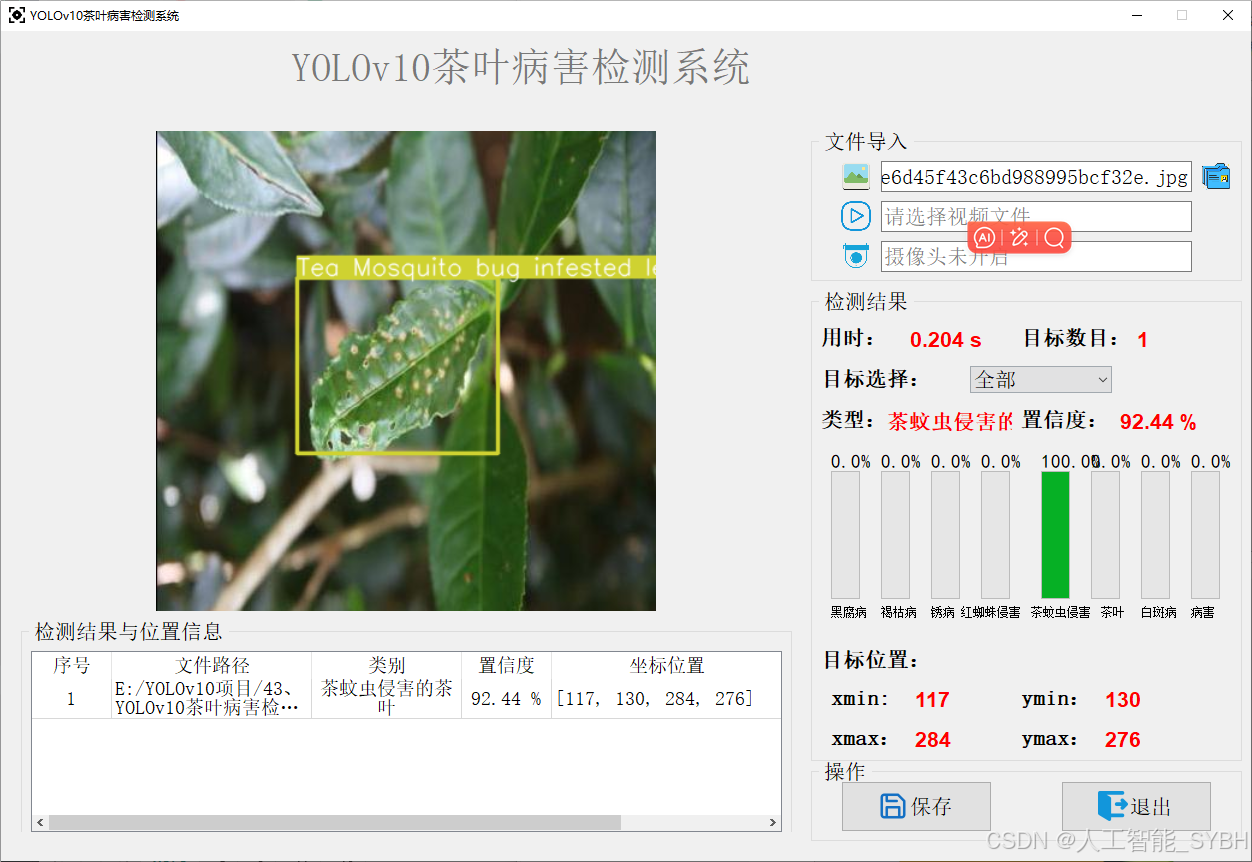Click the 黑腐病 probability bar
The height and width of the screenshot is (862, 1252).
pyautogui.click(x=845, y=535)
